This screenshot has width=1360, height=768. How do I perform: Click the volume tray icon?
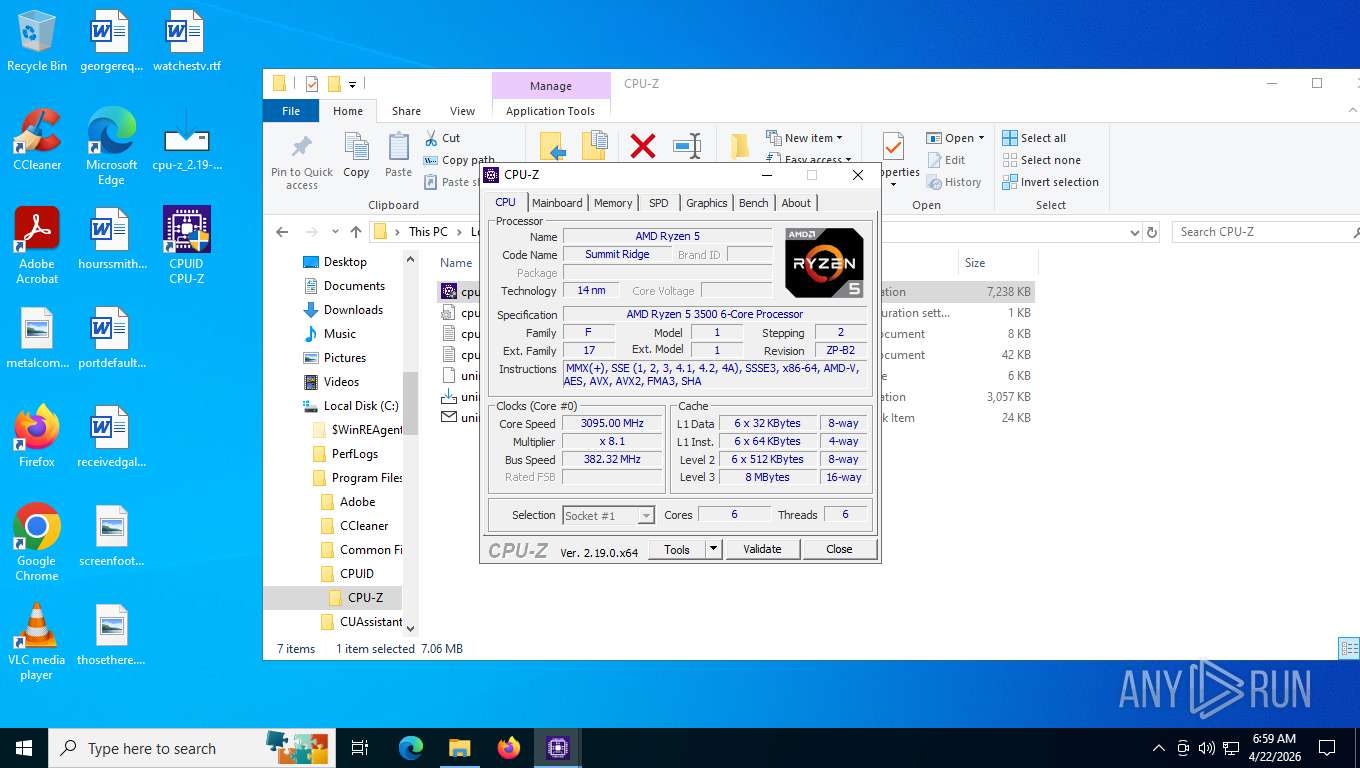pyautogui.click(x=1206, y=748)
